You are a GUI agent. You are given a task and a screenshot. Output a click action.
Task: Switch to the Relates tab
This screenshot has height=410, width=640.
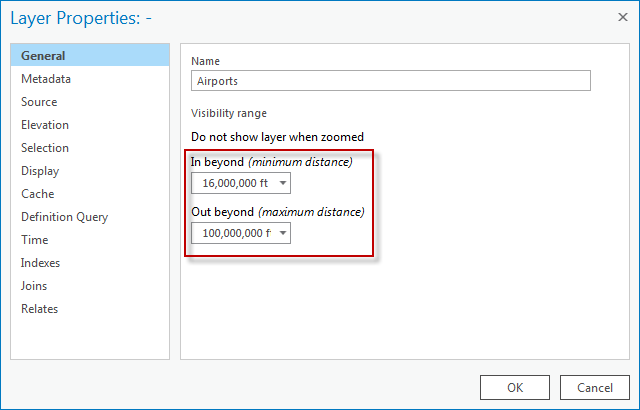[40, 309]
